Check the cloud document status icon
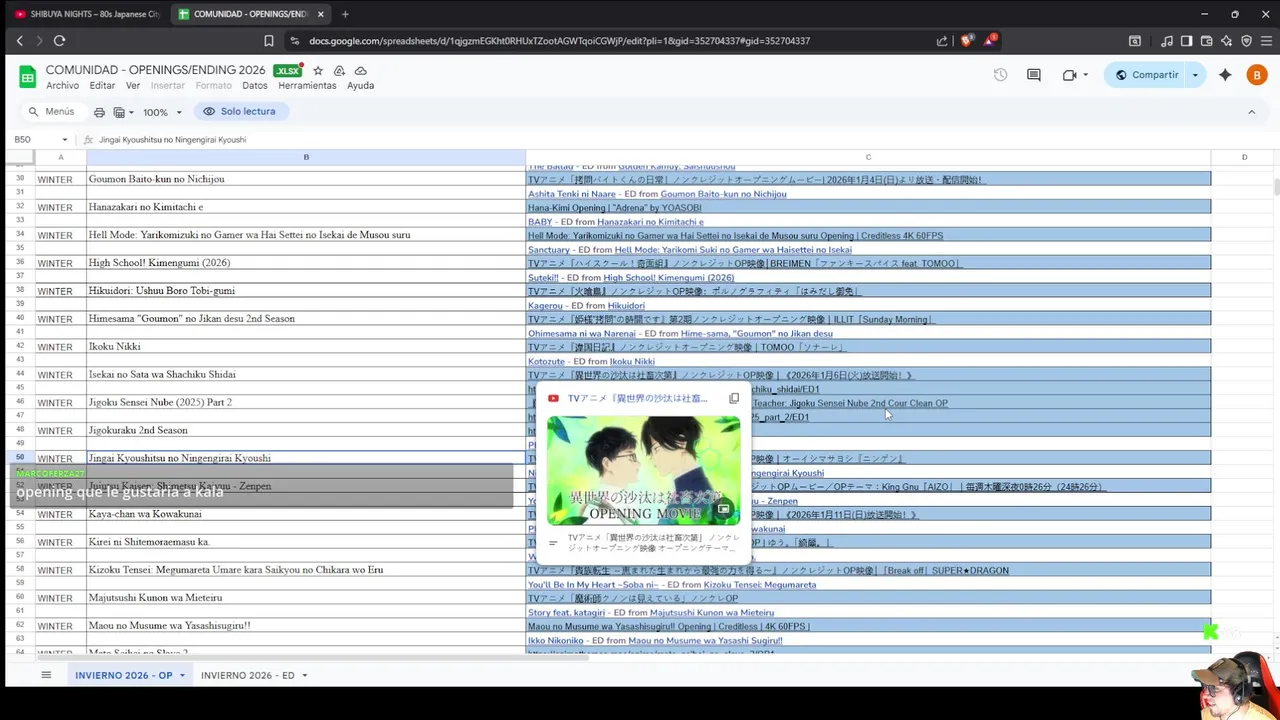 pos(361,71)
